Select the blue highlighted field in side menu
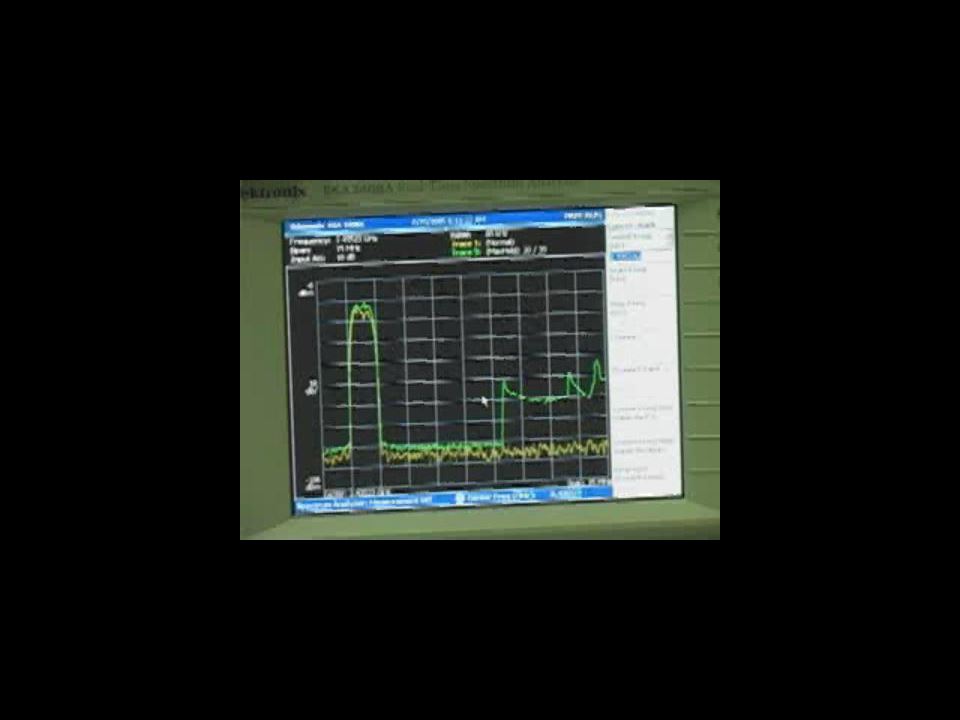The image size is (960, 720). tap(626, 256)
